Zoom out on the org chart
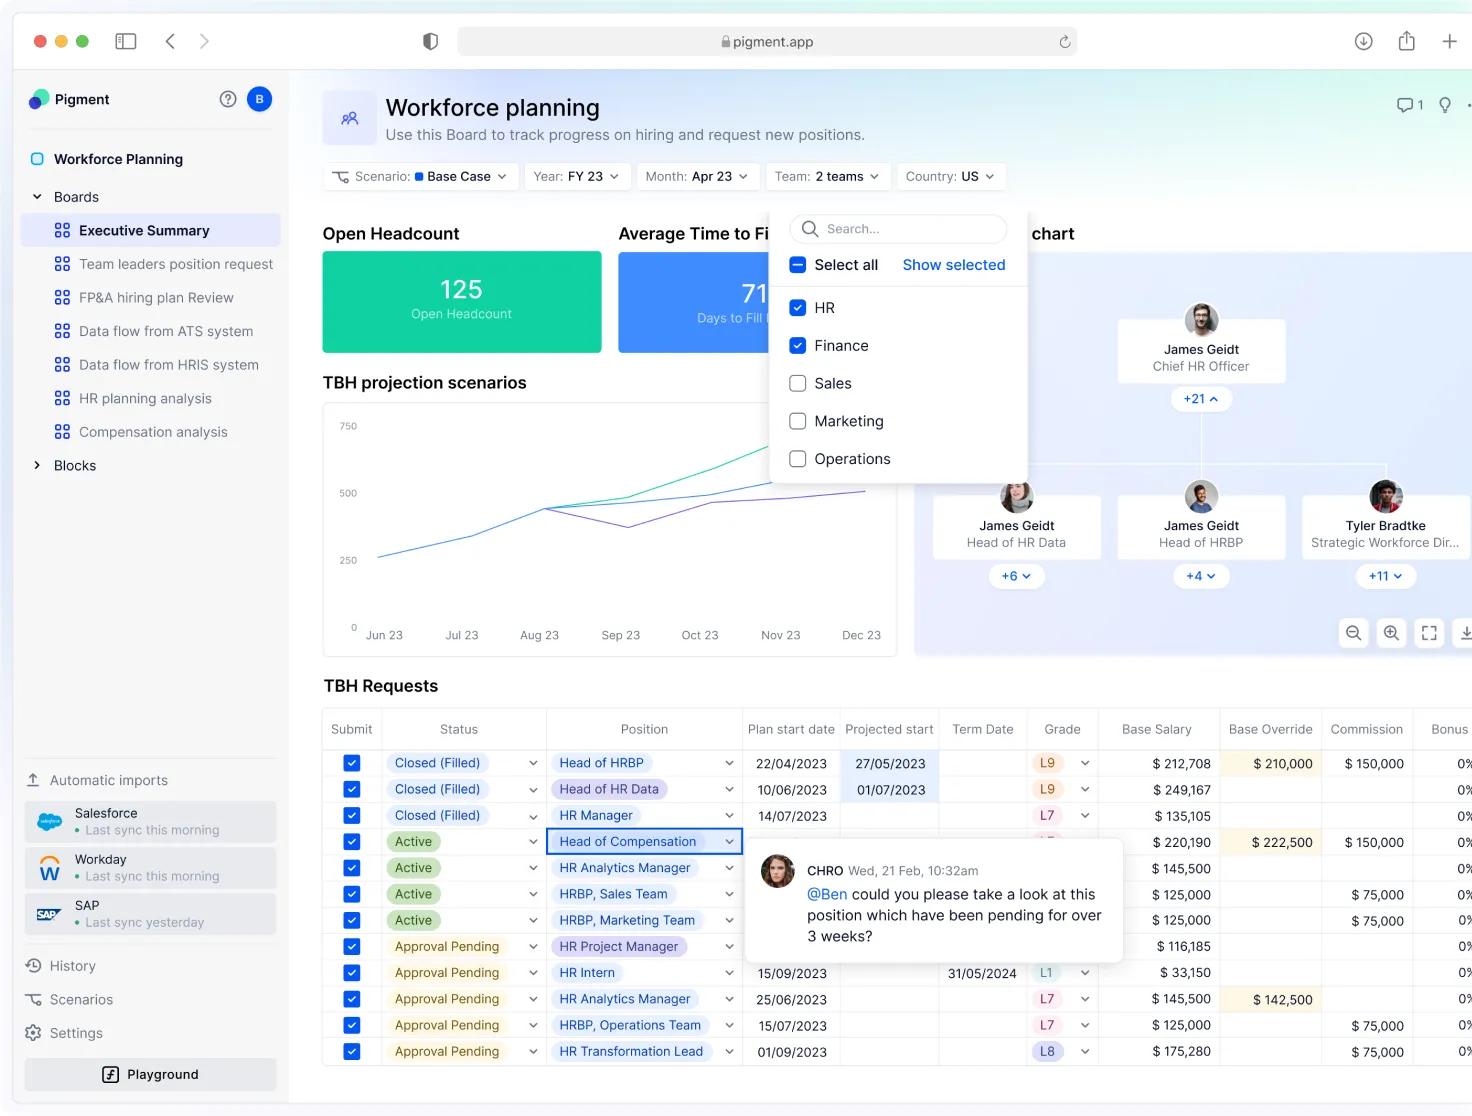This screenshot has height=1116, width=1472. click(1353, 633)
